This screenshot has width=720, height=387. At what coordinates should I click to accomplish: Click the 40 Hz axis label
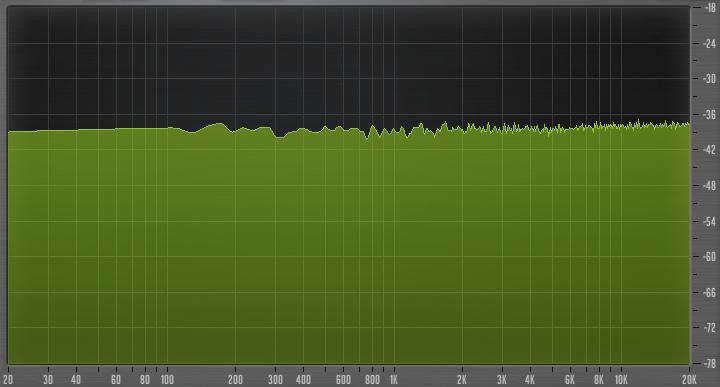(76, 380)
